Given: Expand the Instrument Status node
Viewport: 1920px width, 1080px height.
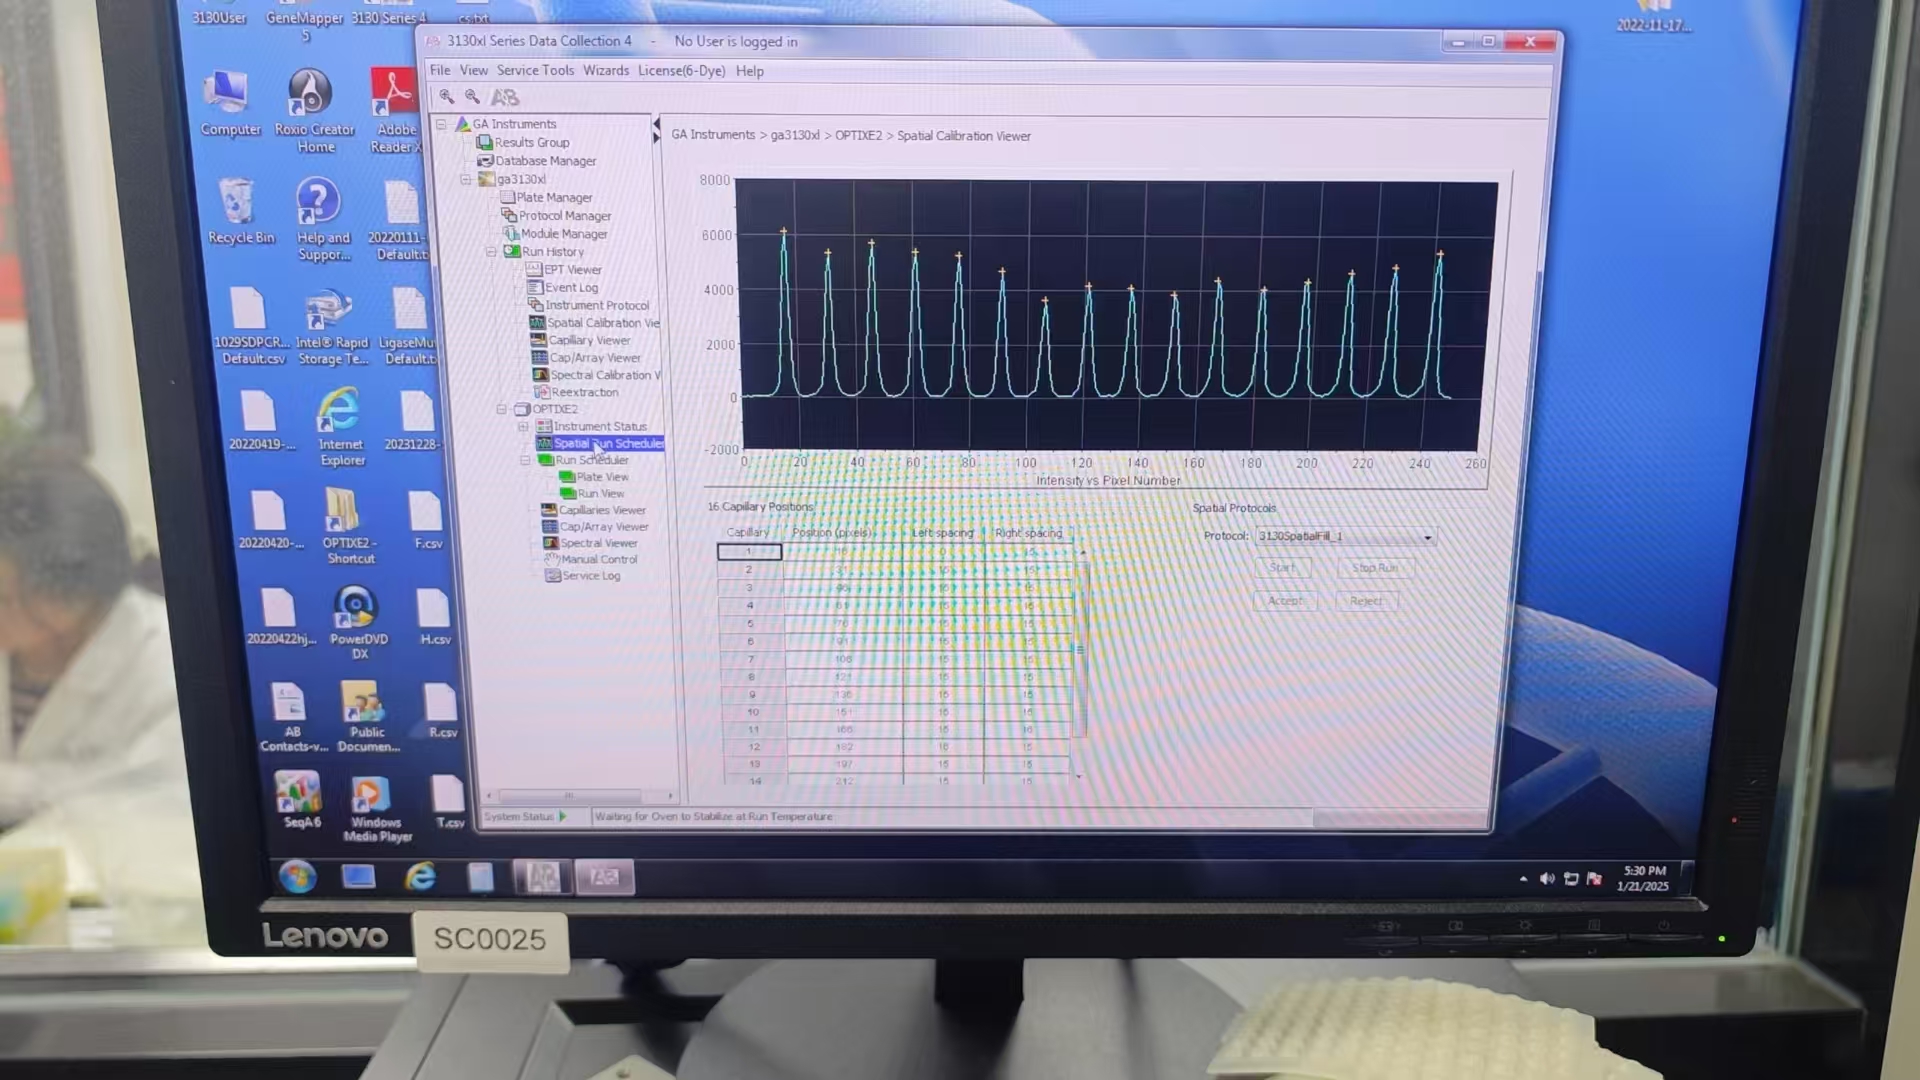Looking at the screenshot, I should pos(523,426).
